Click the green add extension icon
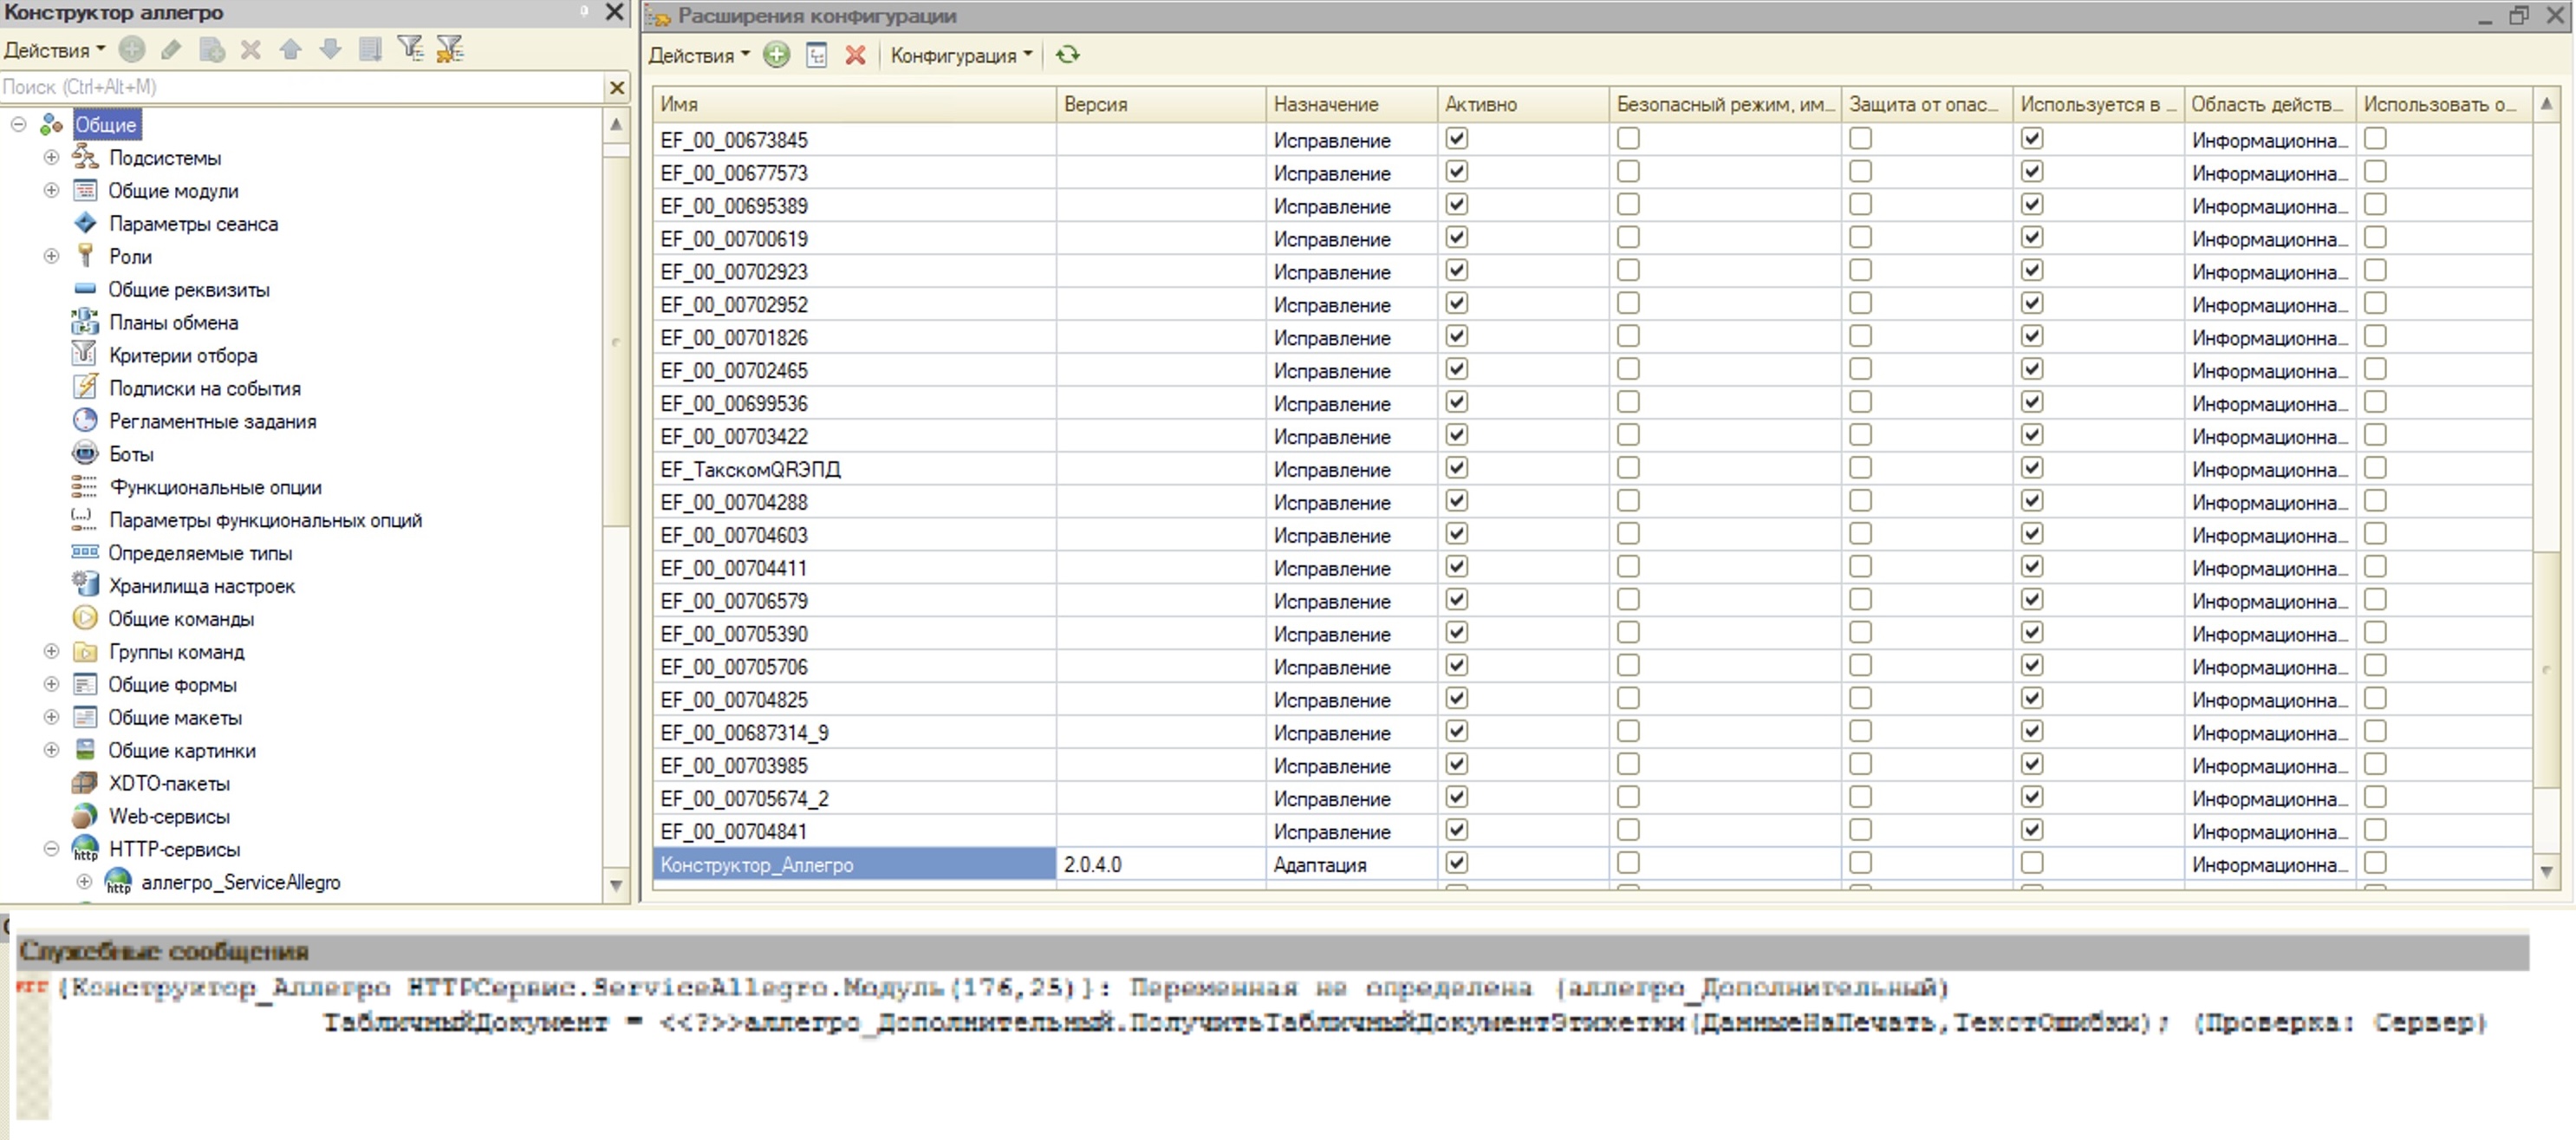 [x=776, y=55]
